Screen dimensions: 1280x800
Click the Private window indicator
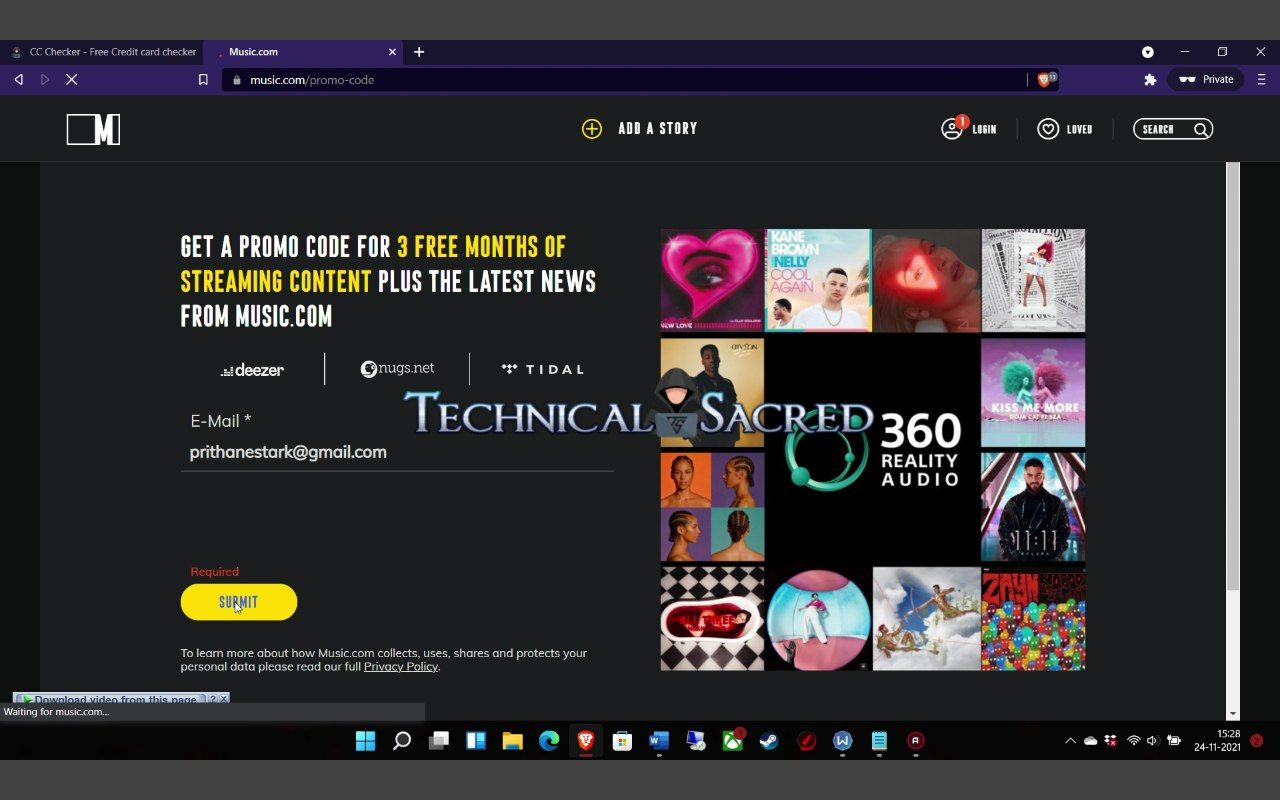coord(1206,79)
